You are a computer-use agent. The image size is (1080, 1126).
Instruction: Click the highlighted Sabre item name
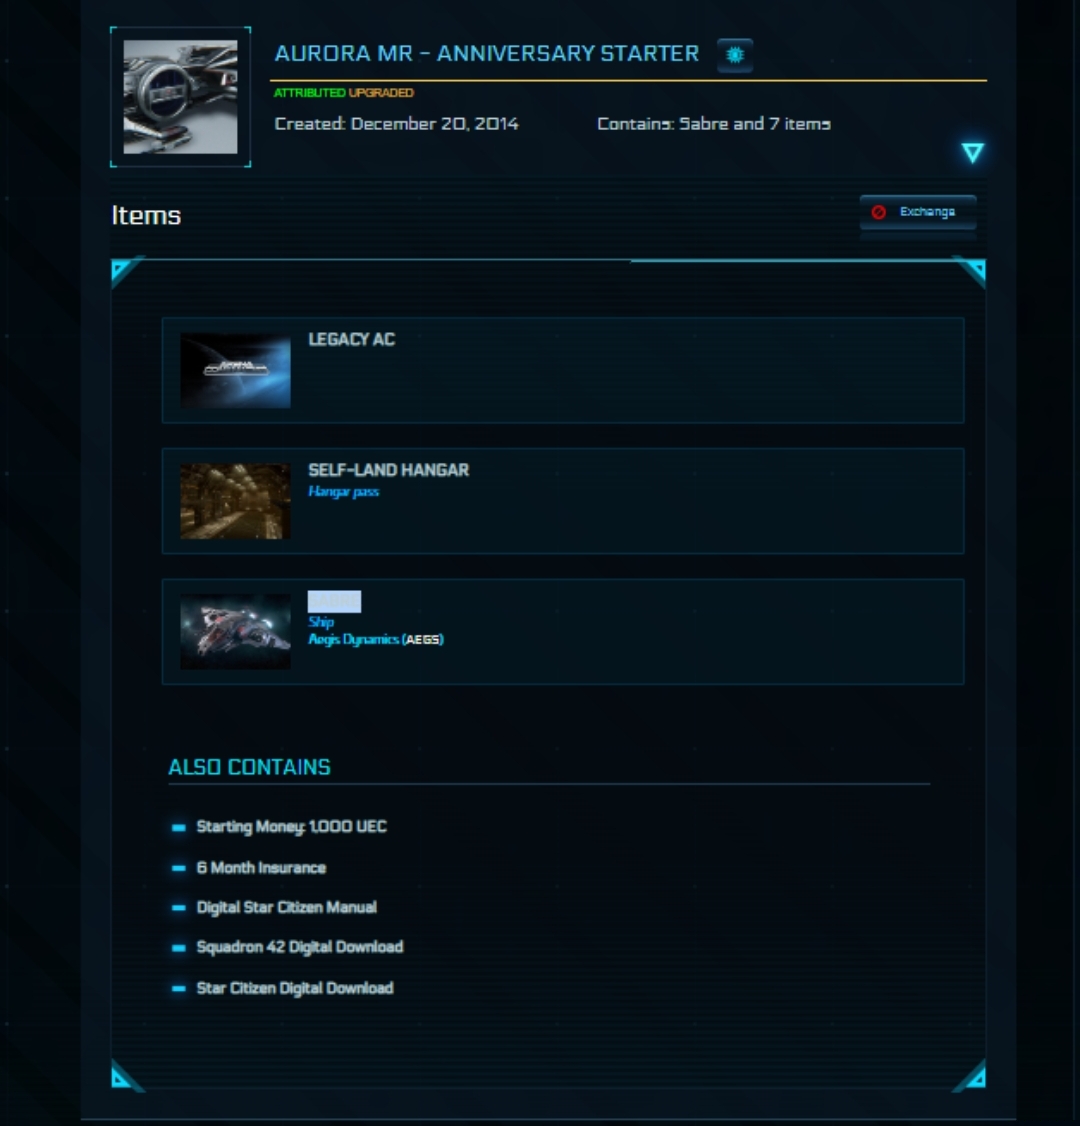[x=335, y=602]
